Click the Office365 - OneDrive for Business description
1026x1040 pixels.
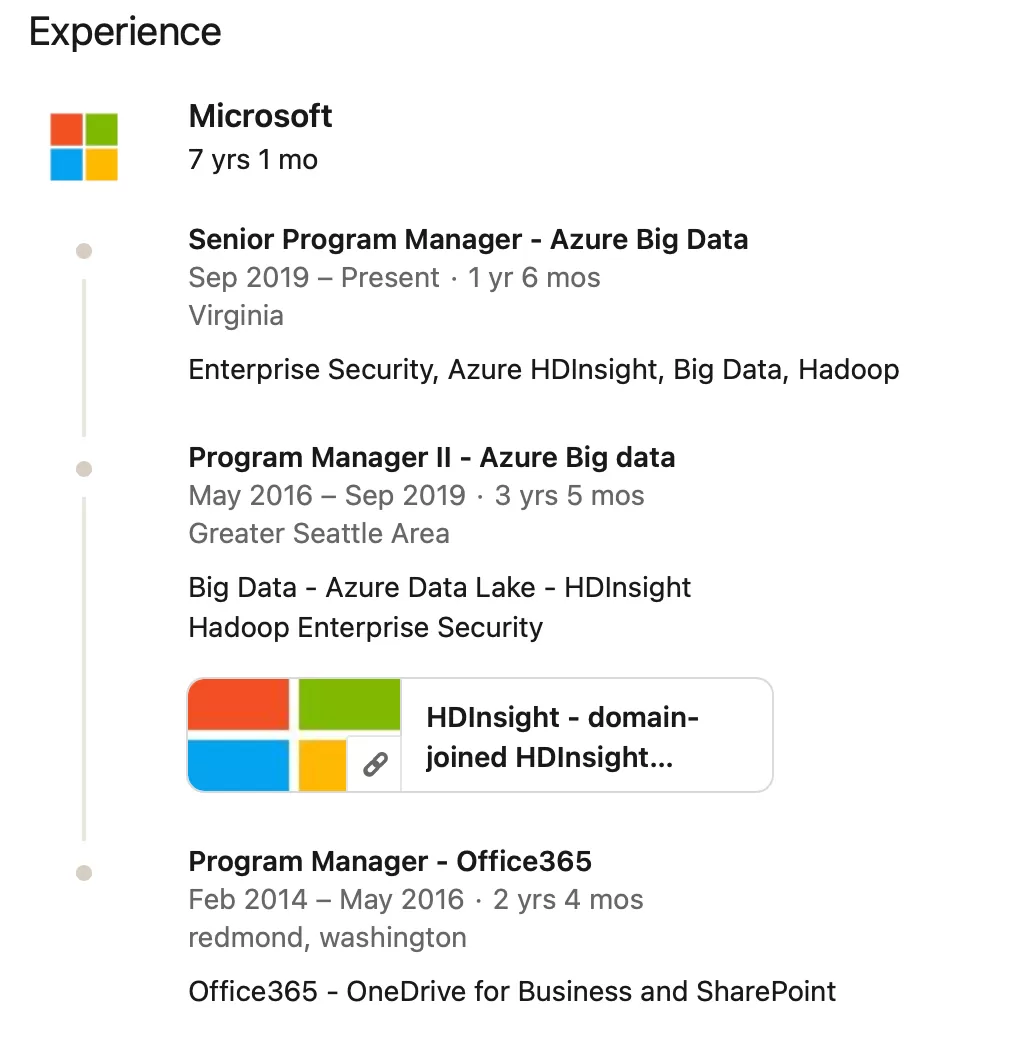coord(512,992)
